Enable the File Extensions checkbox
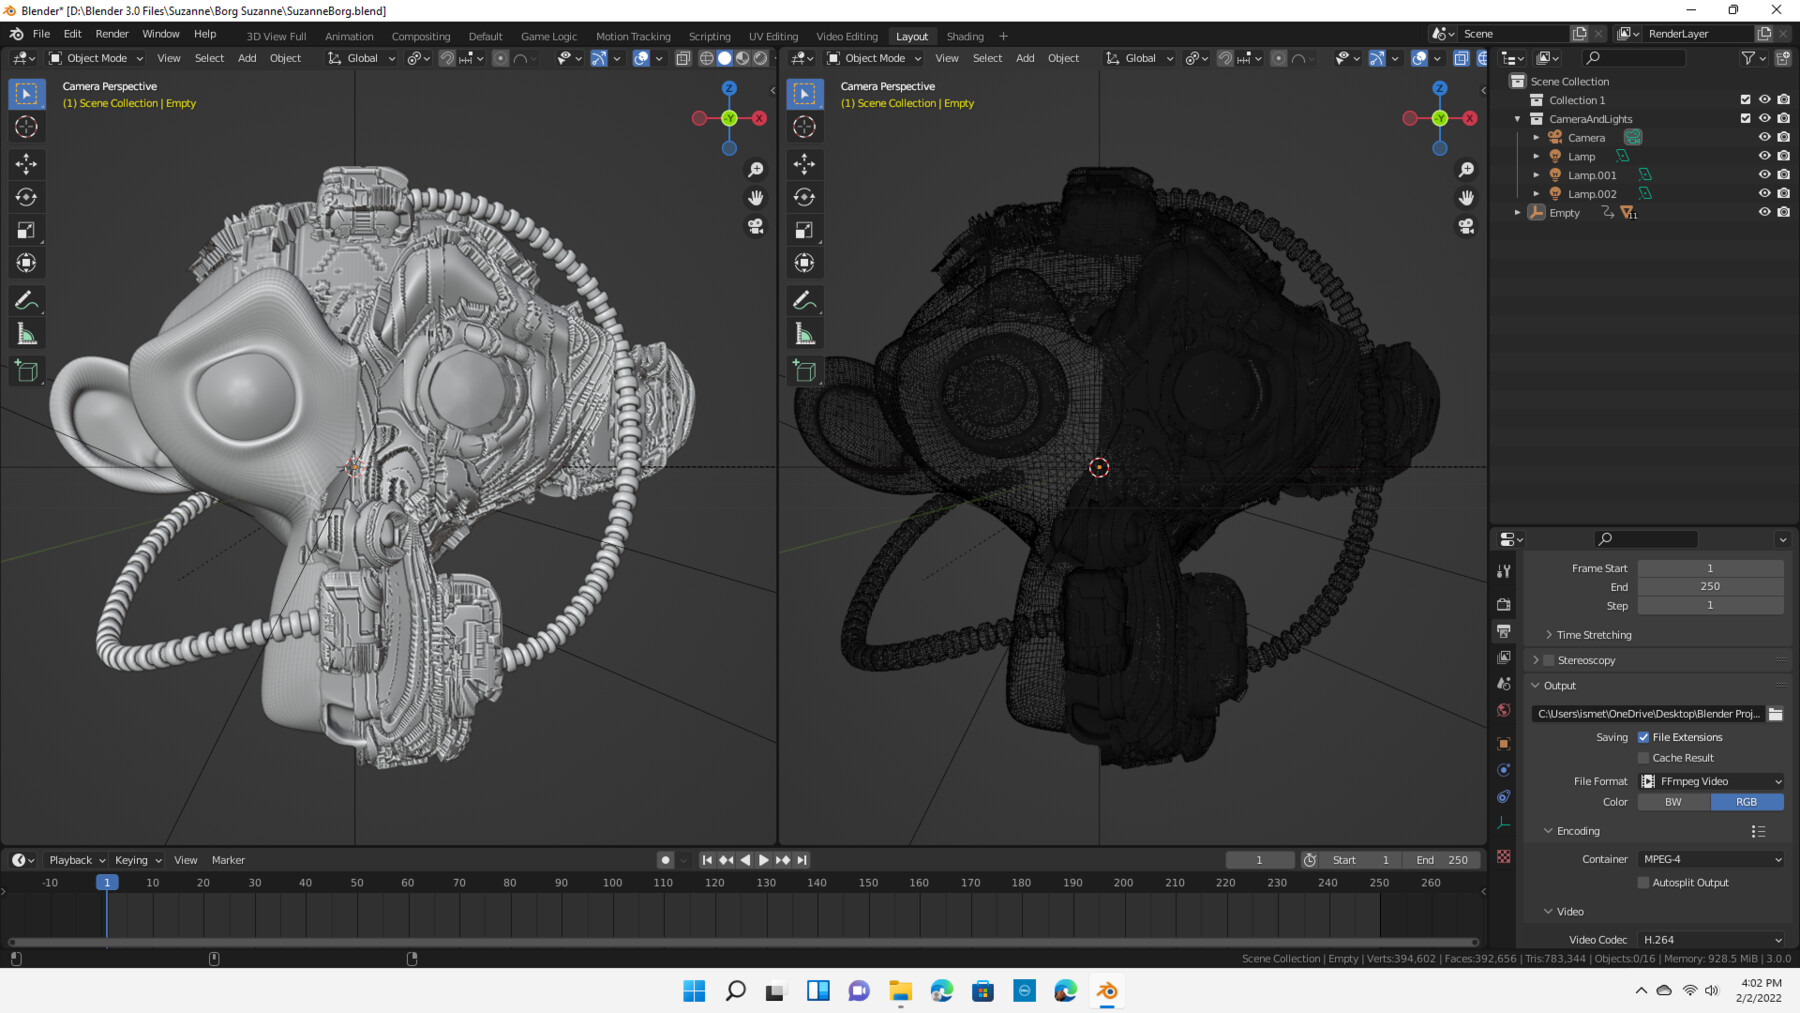The image size is (1800, 1013). click(1643, 737)
